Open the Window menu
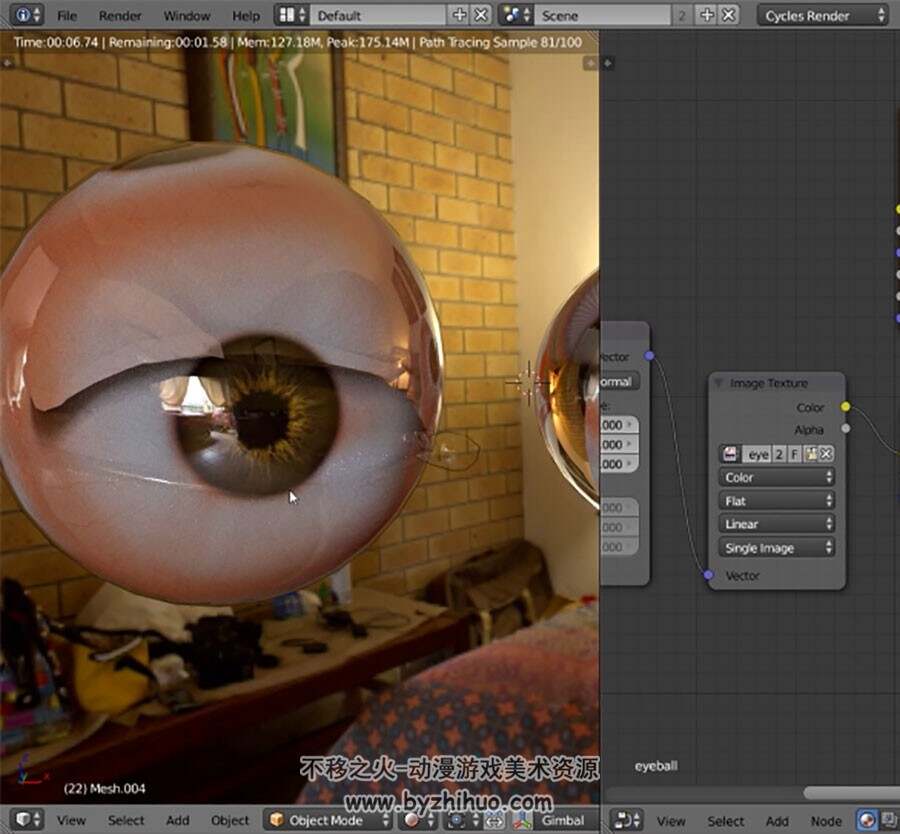 click(187, 16)
